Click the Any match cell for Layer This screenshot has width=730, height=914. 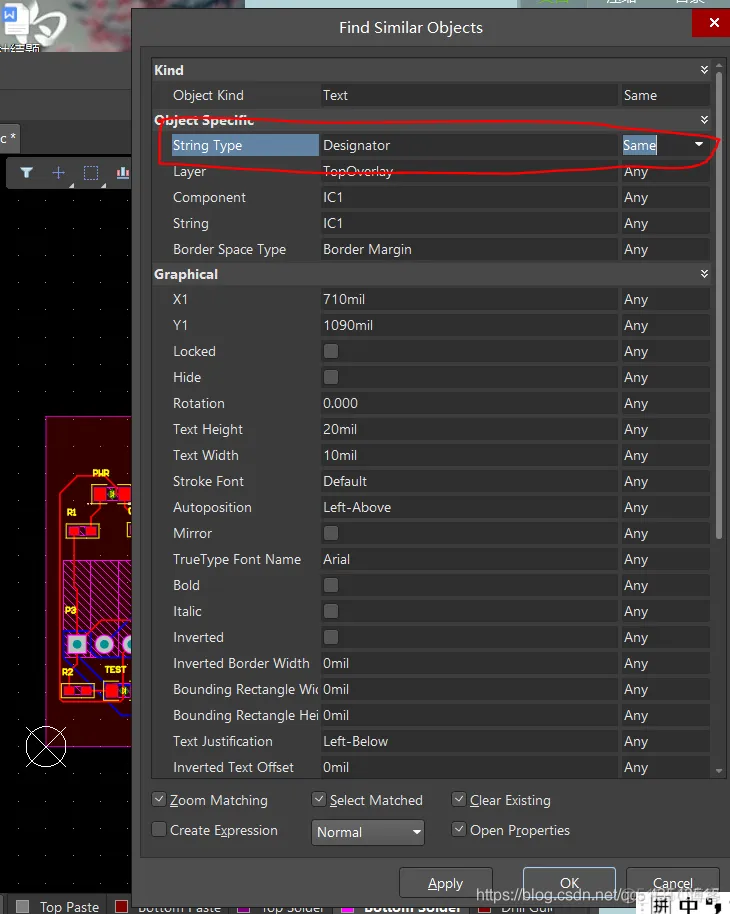pos(665,171)
